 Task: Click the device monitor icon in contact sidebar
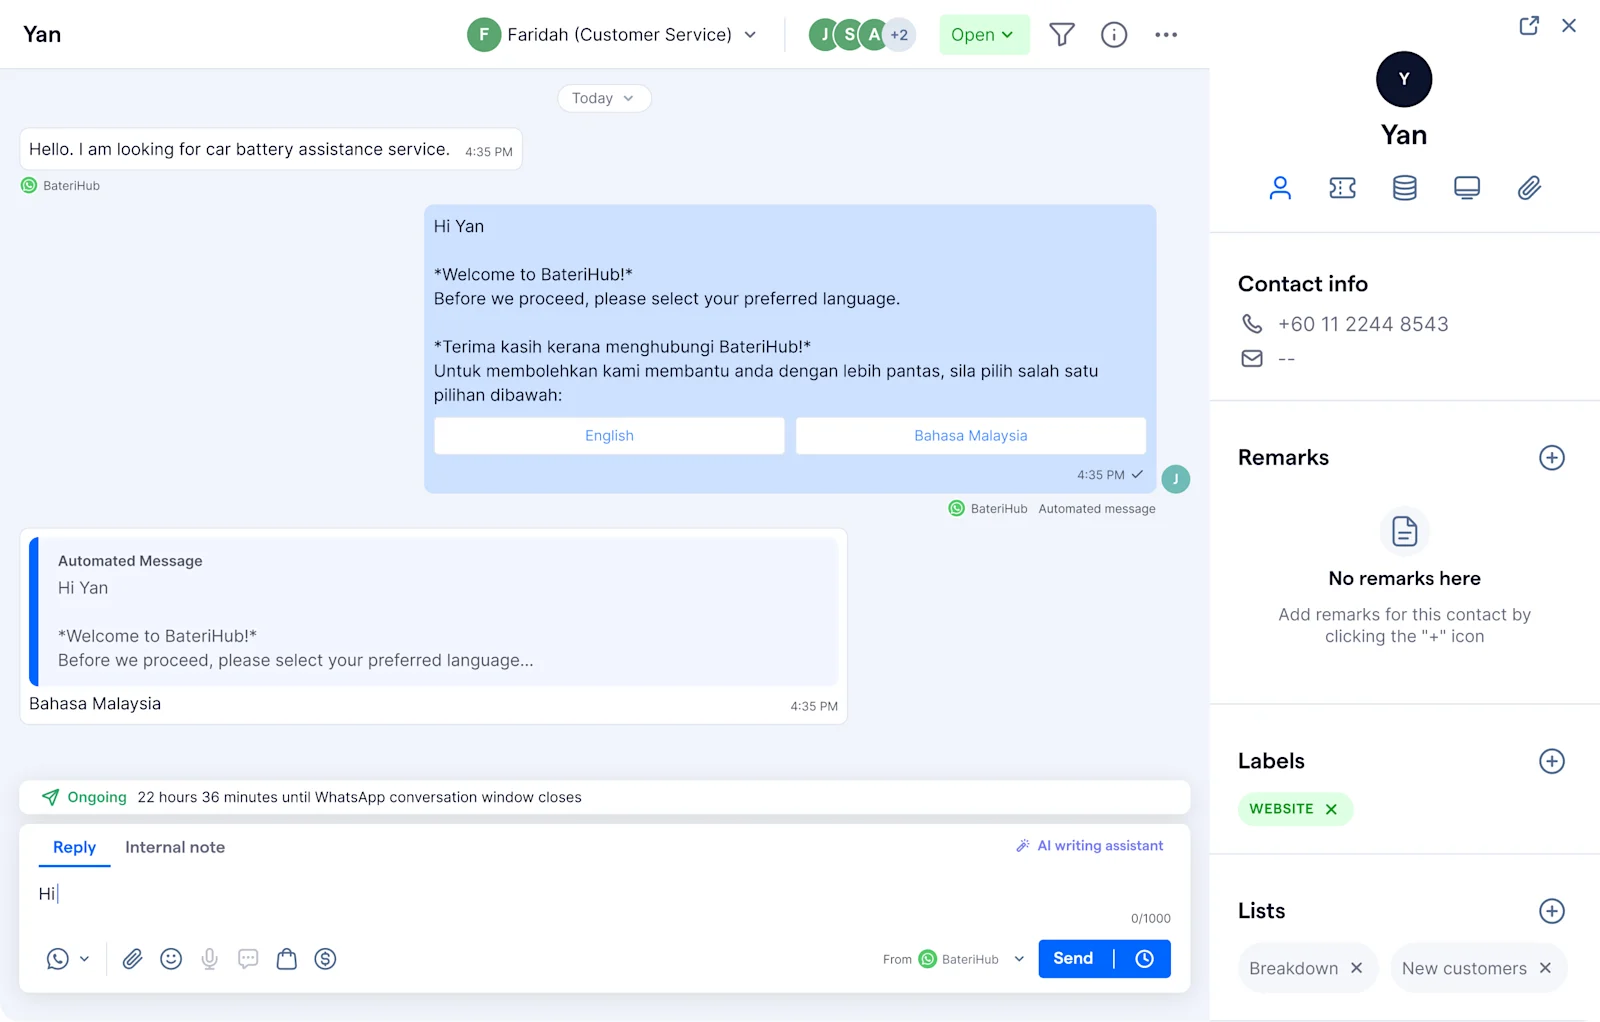(x=1466, y=187)
